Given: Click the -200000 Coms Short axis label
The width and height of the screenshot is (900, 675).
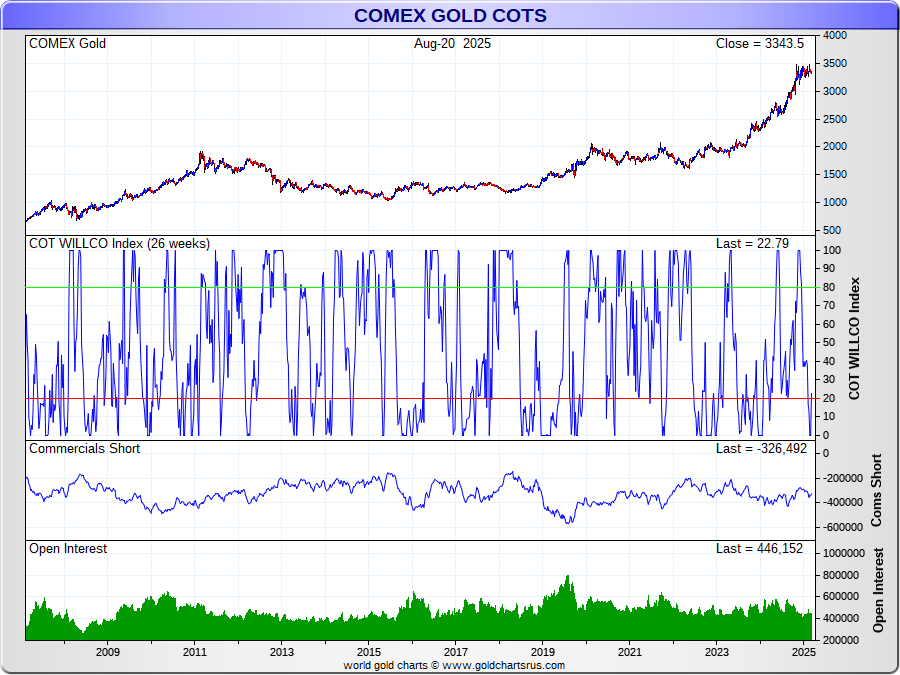Looking at the screenshot, I should (x=843, y=478).
